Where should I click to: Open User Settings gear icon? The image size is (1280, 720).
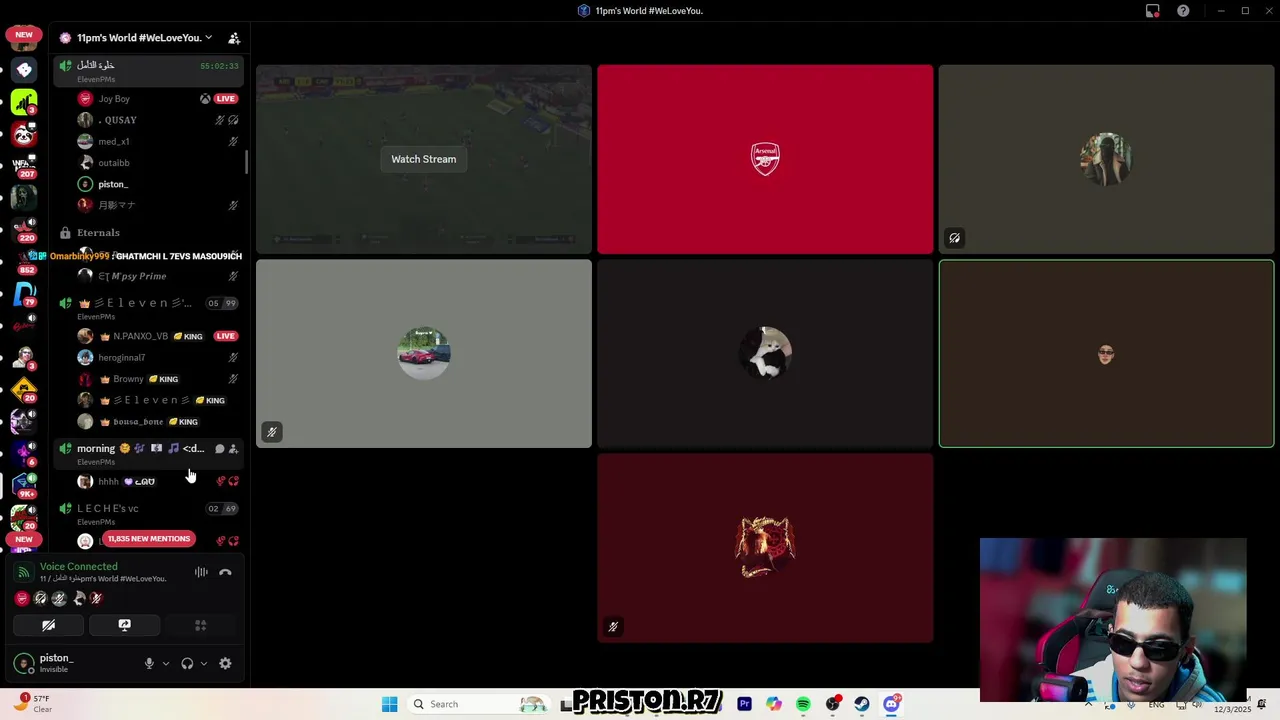coord(225,663)
